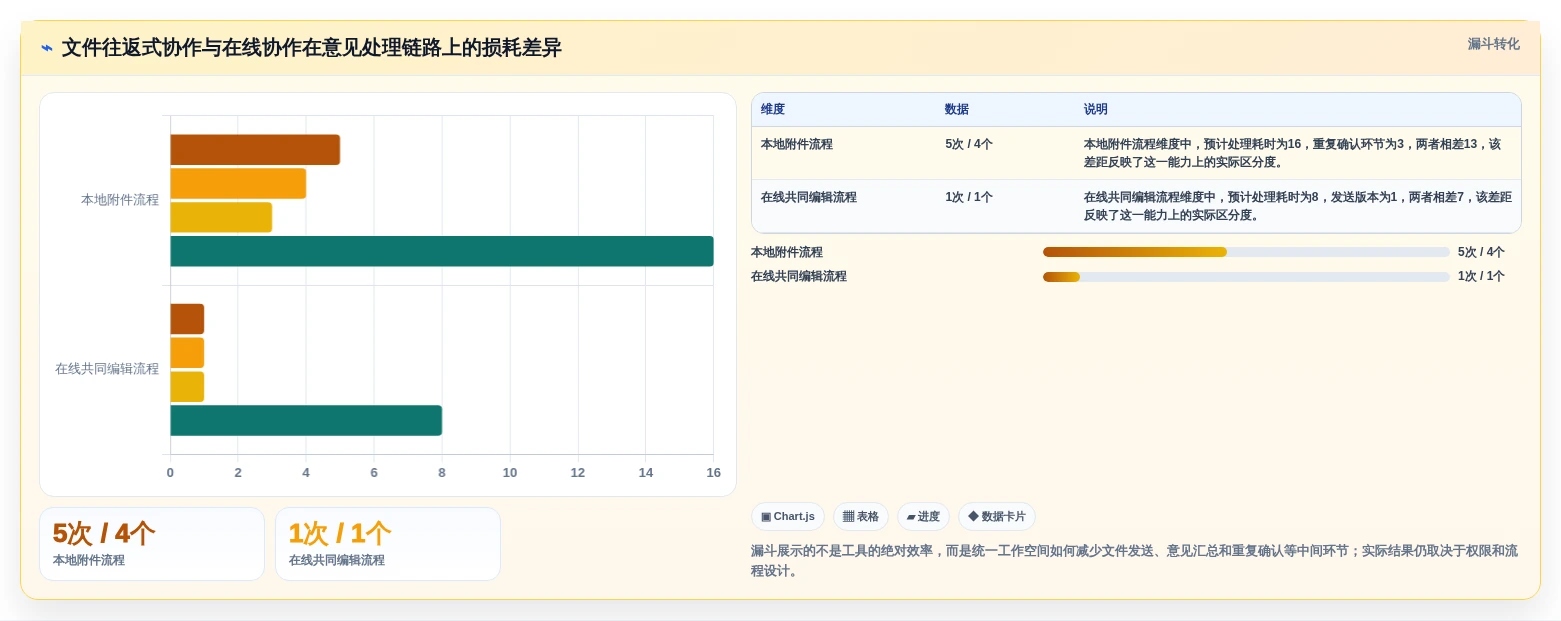Screen dimensions: 1561x621
Task: Click the 数据 column header
Action: click(957, 110)
